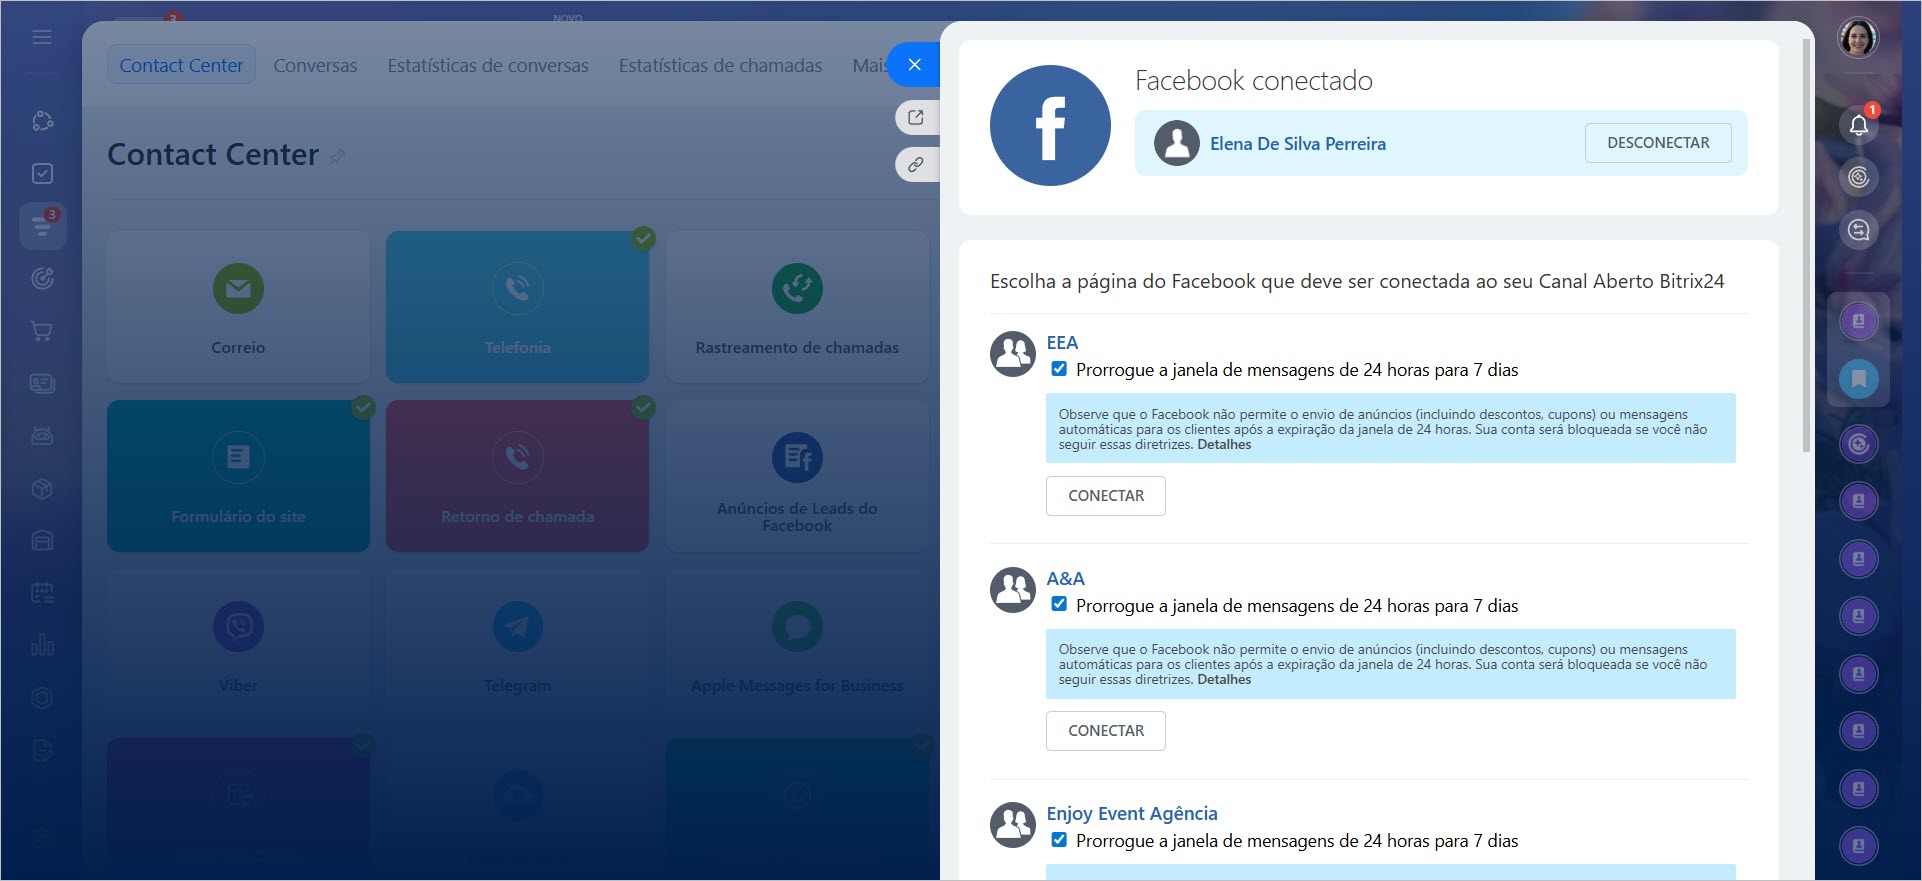Open the hamburger menu in left sidebar
The height and width of the screenshot is (881, 1922).
[x=42, y=37]
